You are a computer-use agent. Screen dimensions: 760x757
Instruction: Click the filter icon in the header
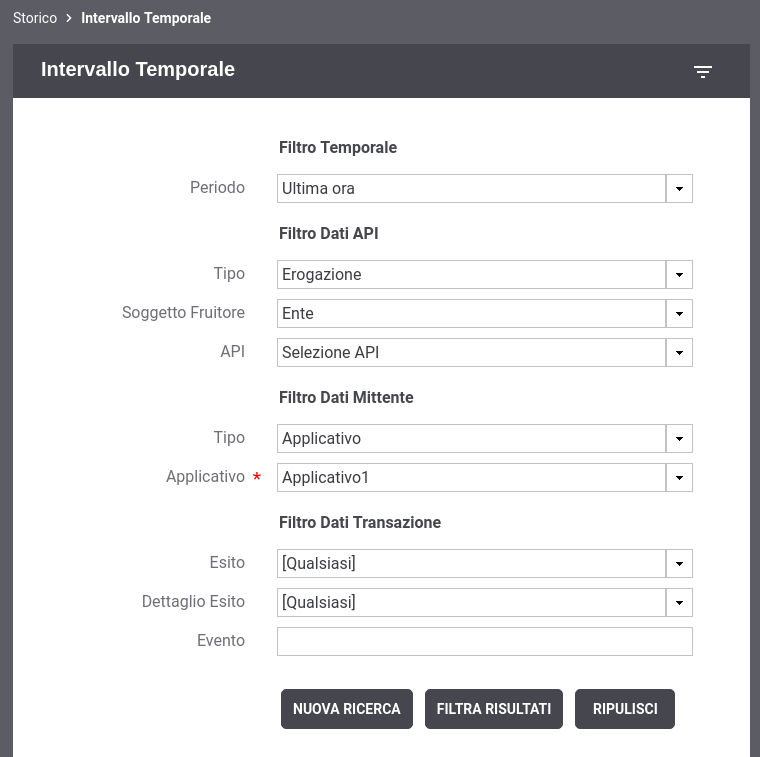[703, 72]
